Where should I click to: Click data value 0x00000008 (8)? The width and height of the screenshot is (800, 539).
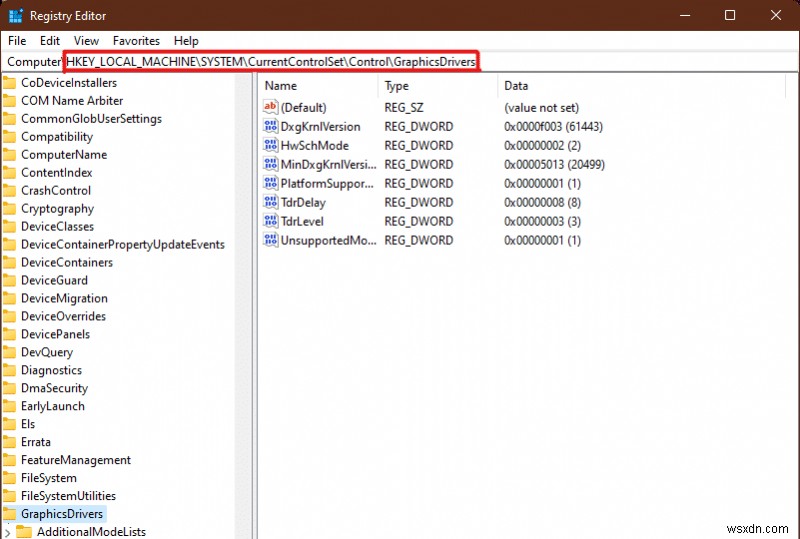pyautogui.click(x=542, y=203)
